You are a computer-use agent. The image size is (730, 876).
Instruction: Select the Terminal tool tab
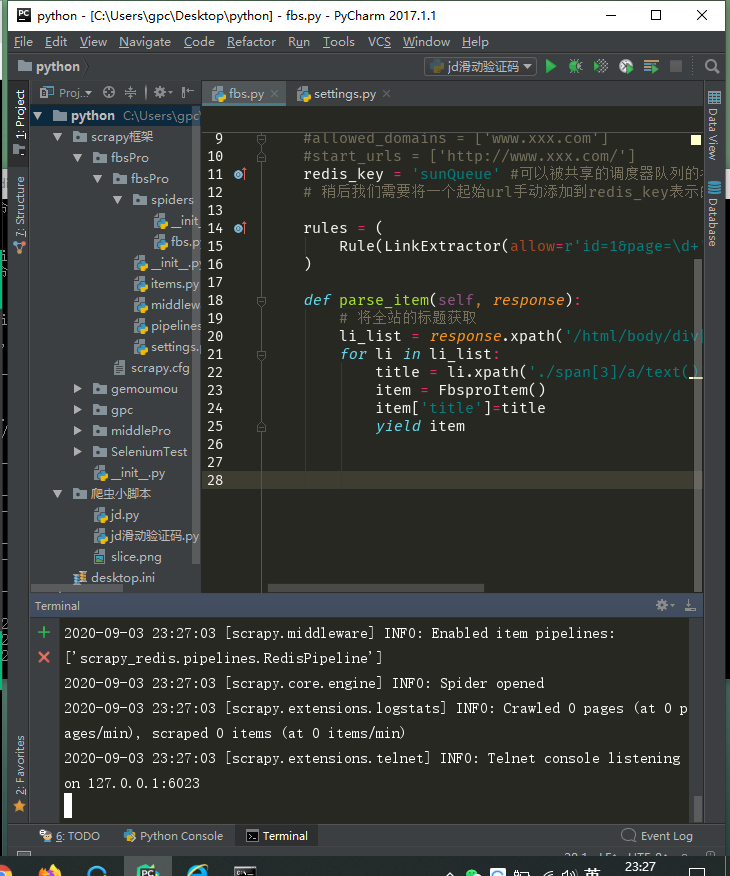tap(278, 836)
